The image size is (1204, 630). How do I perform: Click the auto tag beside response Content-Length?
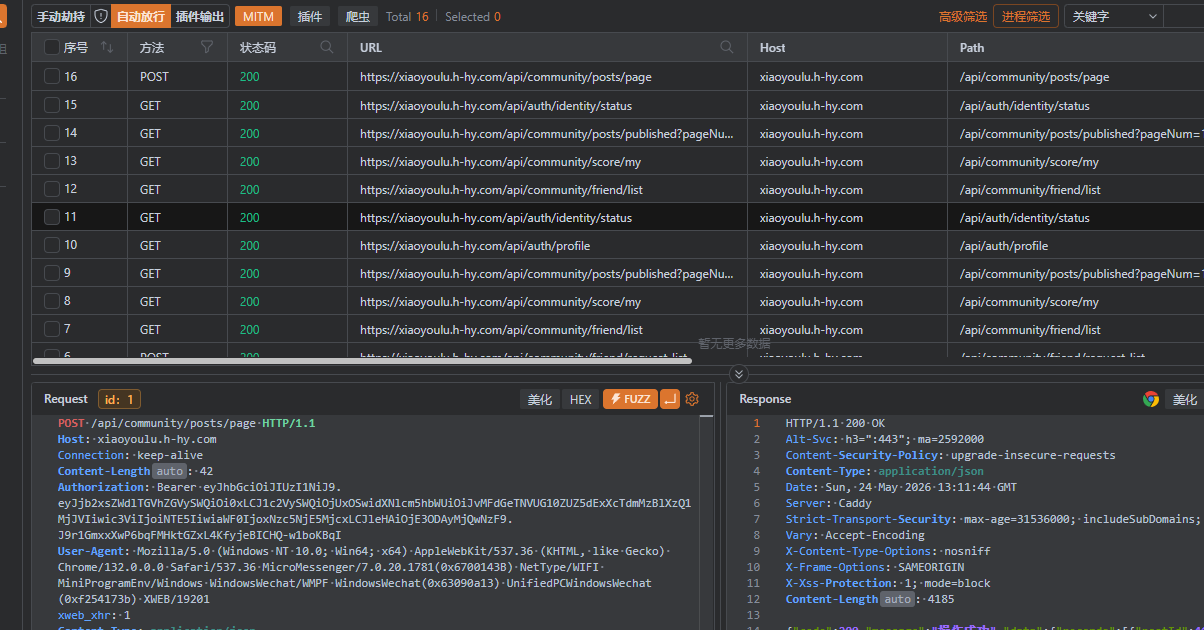coord(897,599)
